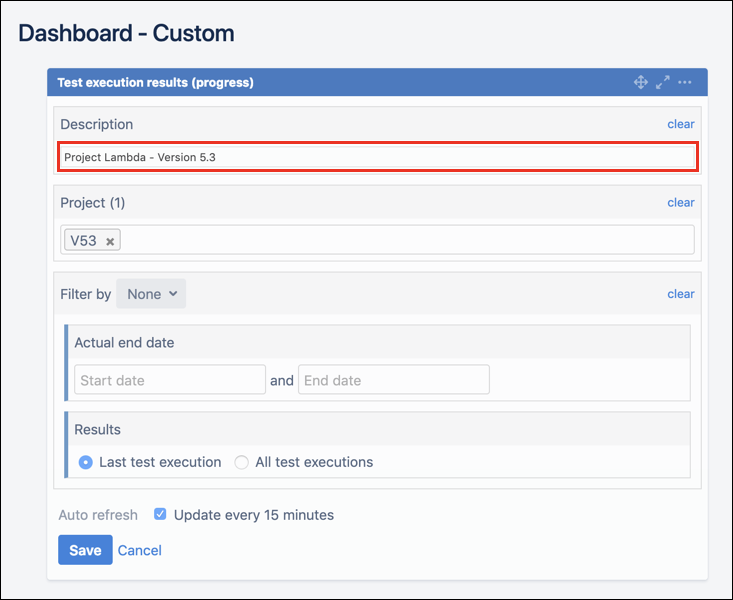Maximize the gadget with the expand arrows icon
This screenshot has height=600, width=733.
click(662, 82)
